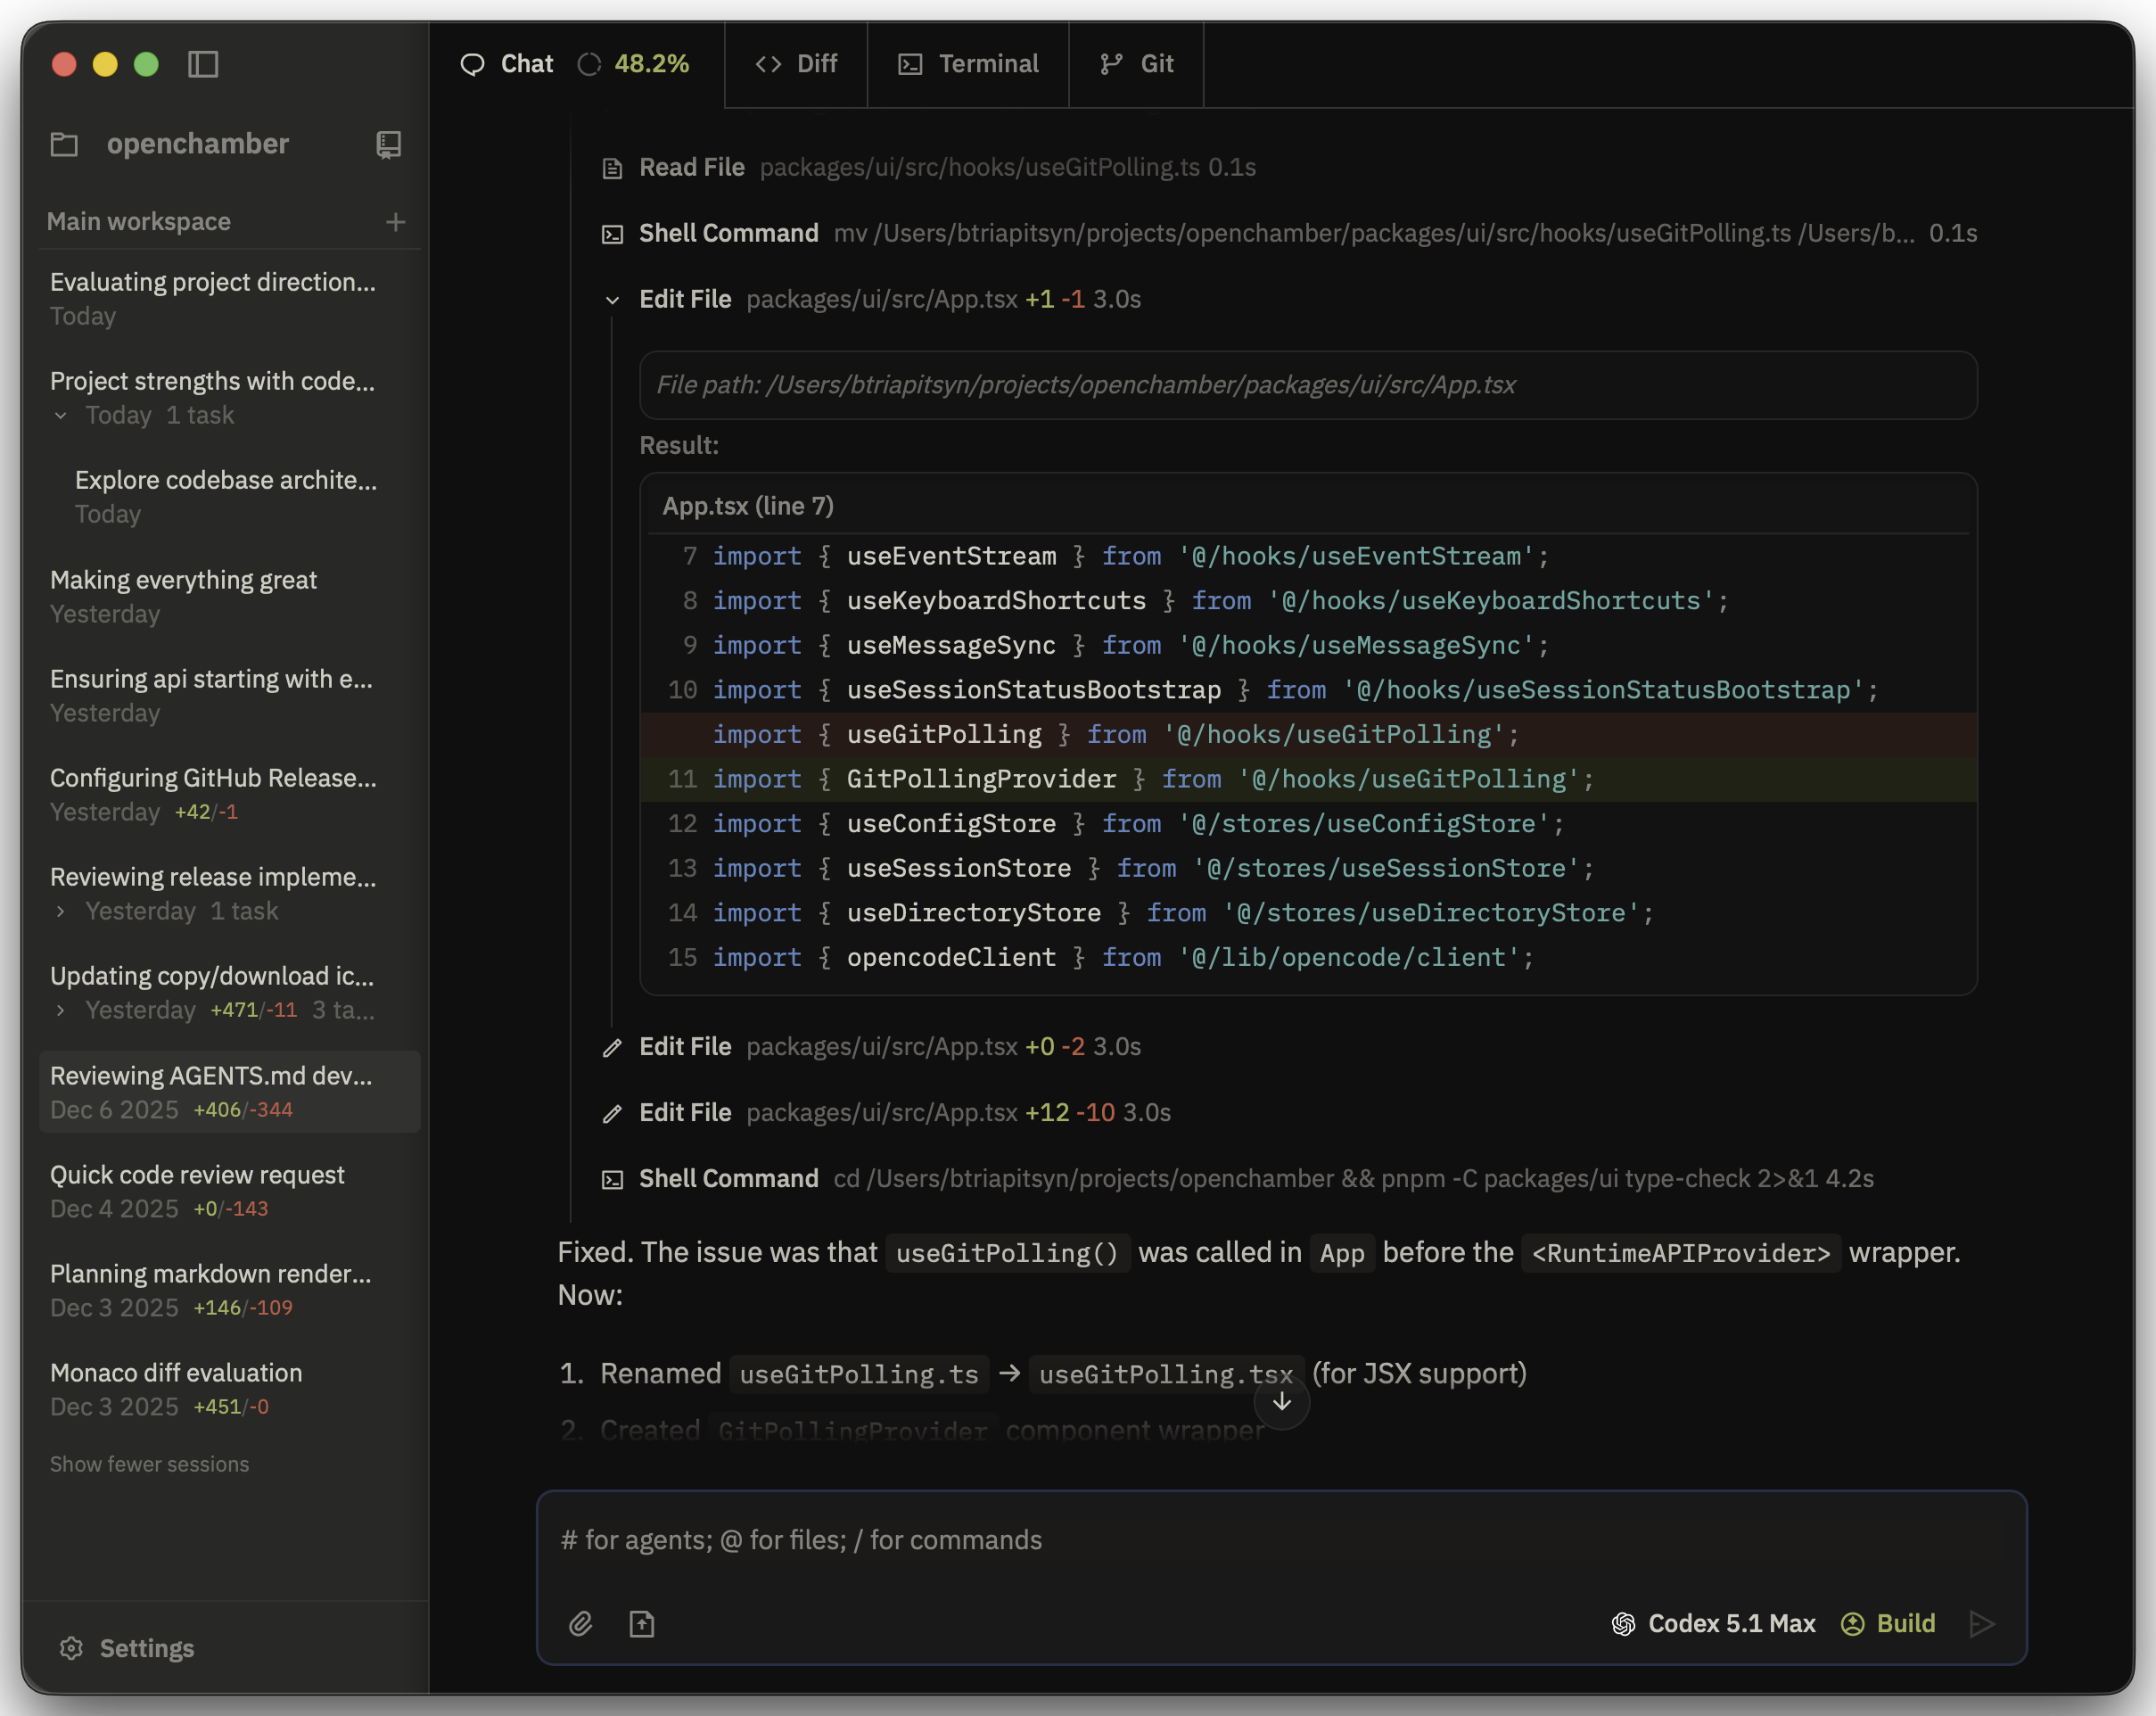Open Ensuring api starting session
This screenshot has height=1716, width=2156.
[229, 695]
